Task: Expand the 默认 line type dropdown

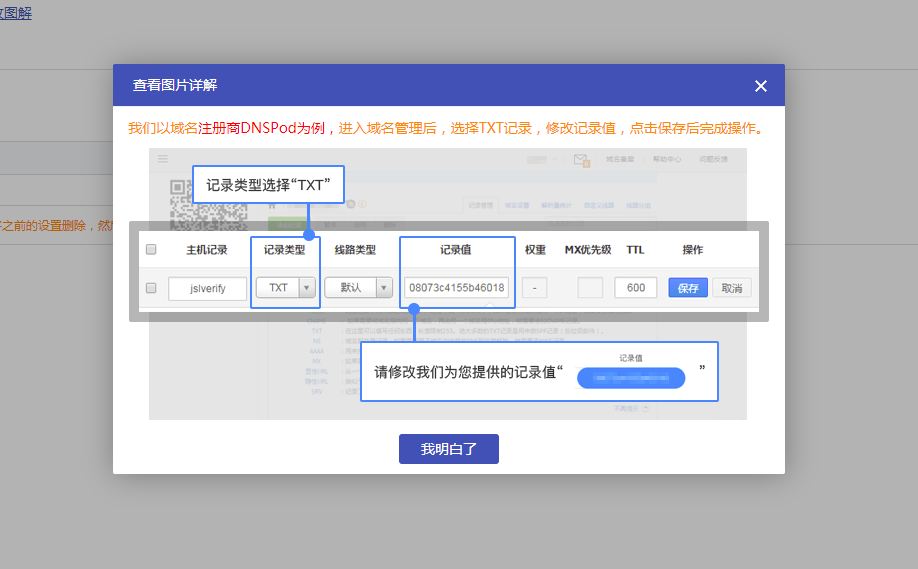Action: tap(358, 288)
